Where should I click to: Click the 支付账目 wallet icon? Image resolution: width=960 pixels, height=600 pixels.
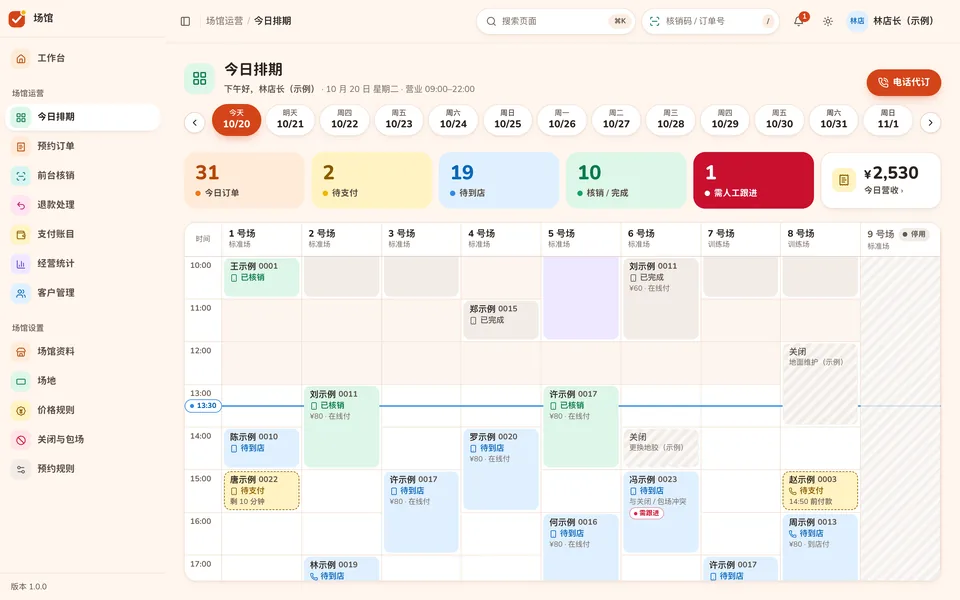(21, 234)
